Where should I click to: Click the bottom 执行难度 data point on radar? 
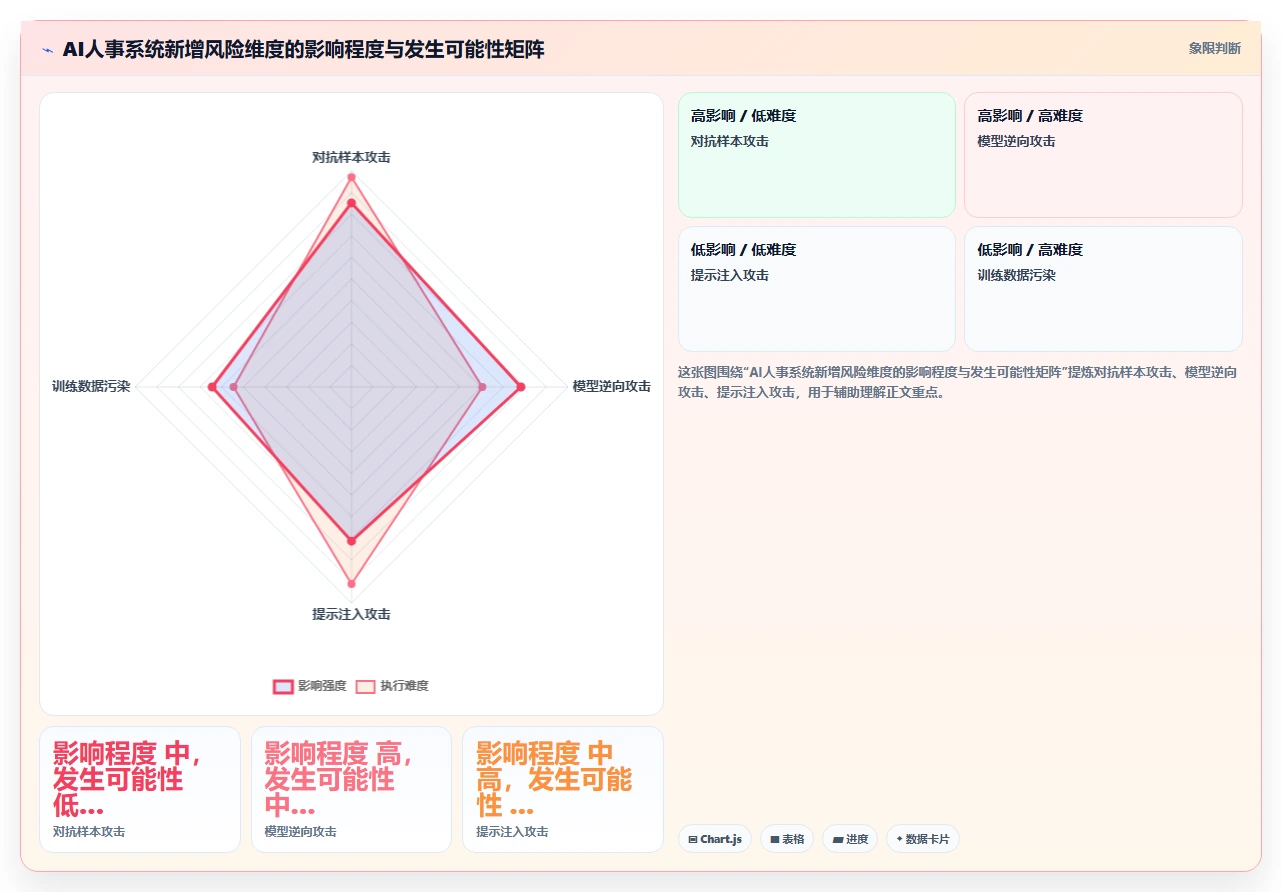click(x=351, y=583)
